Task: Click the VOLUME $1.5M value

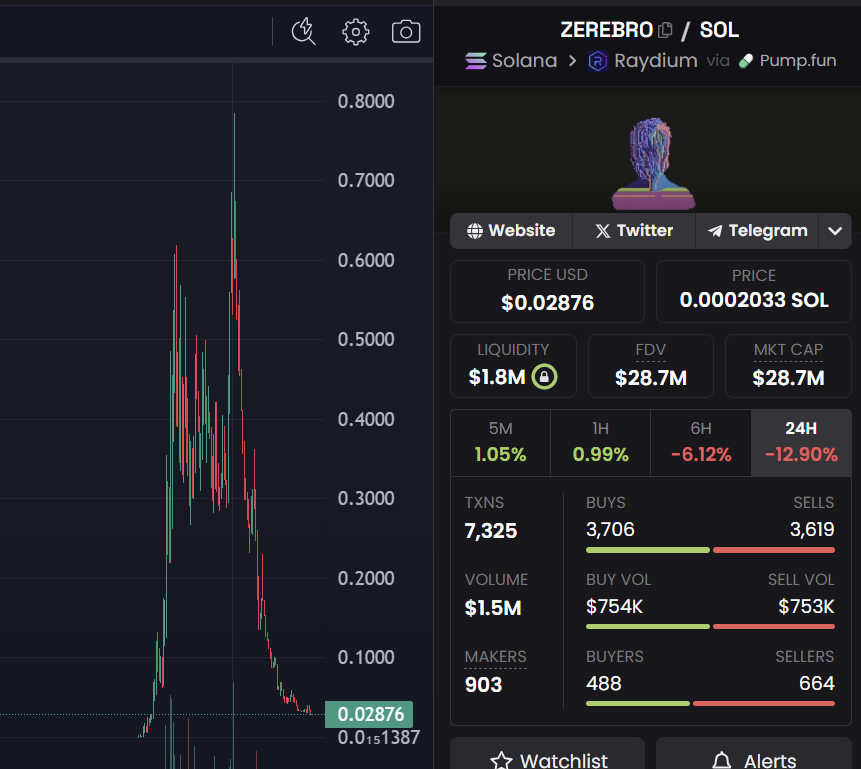Action: (493, 608)
